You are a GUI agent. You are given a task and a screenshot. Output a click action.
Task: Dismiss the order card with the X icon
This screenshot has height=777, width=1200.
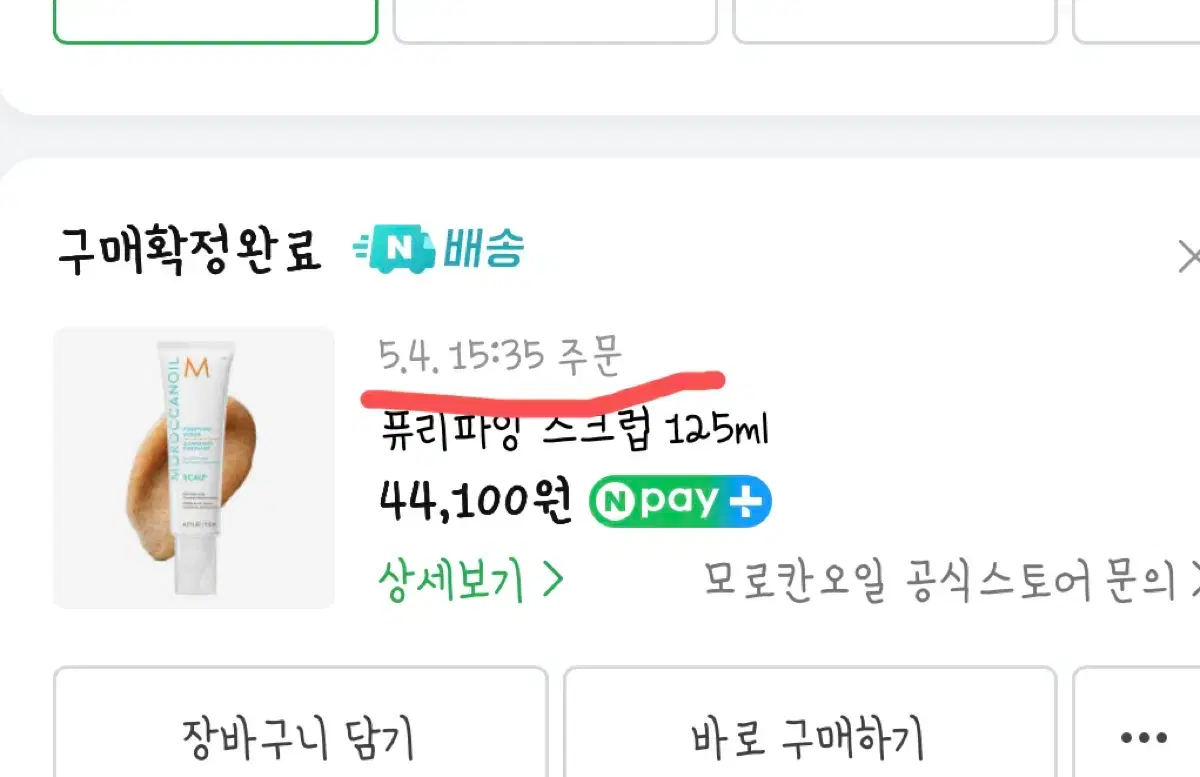point(1188,257)
